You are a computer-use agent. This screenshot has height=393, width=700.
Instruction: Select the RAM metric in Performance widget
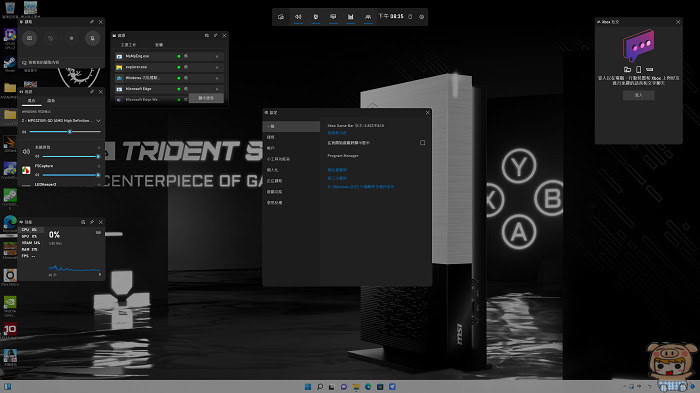tap(30, 250)
